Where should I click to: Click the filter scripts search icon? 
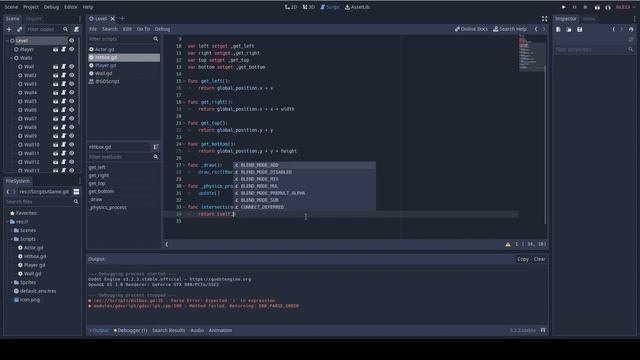(156, 39)
